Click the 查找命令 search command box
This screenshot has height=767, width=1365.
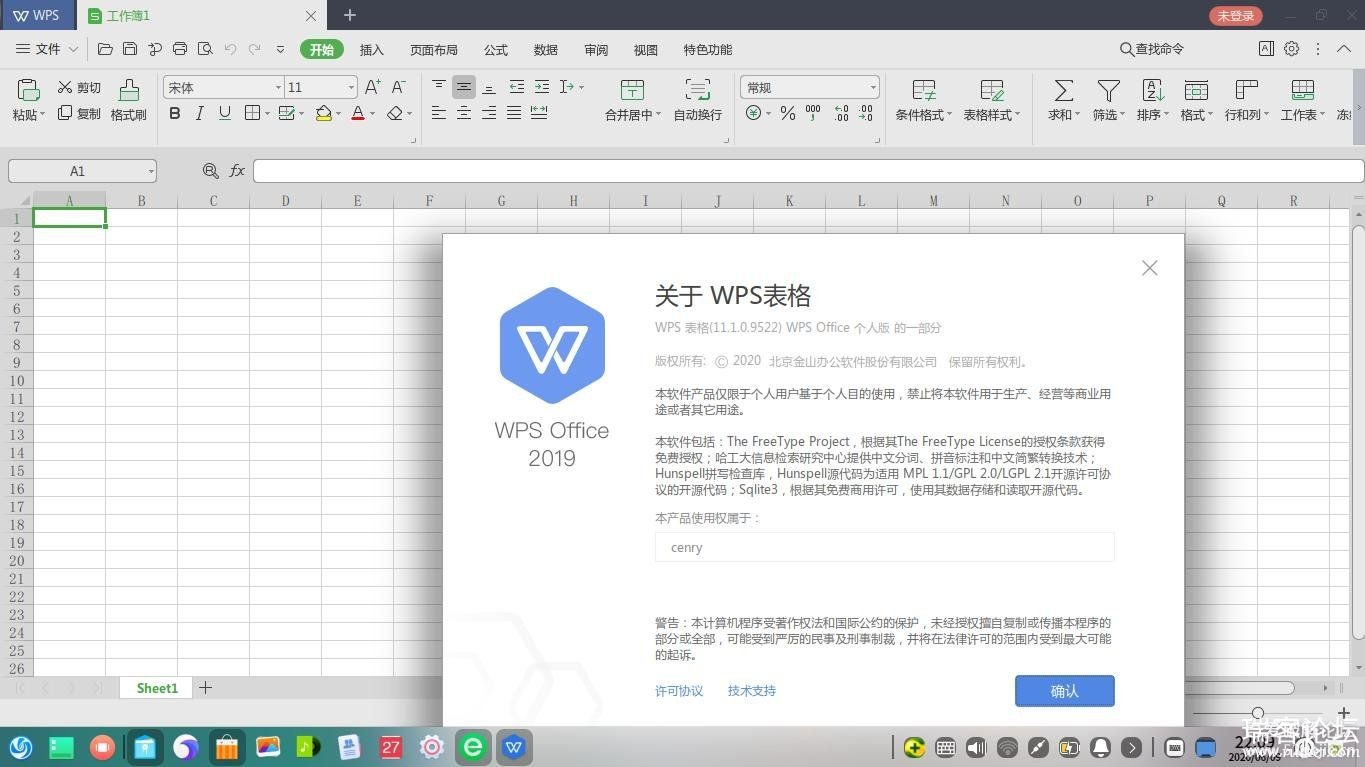(x=1152, y=49)
